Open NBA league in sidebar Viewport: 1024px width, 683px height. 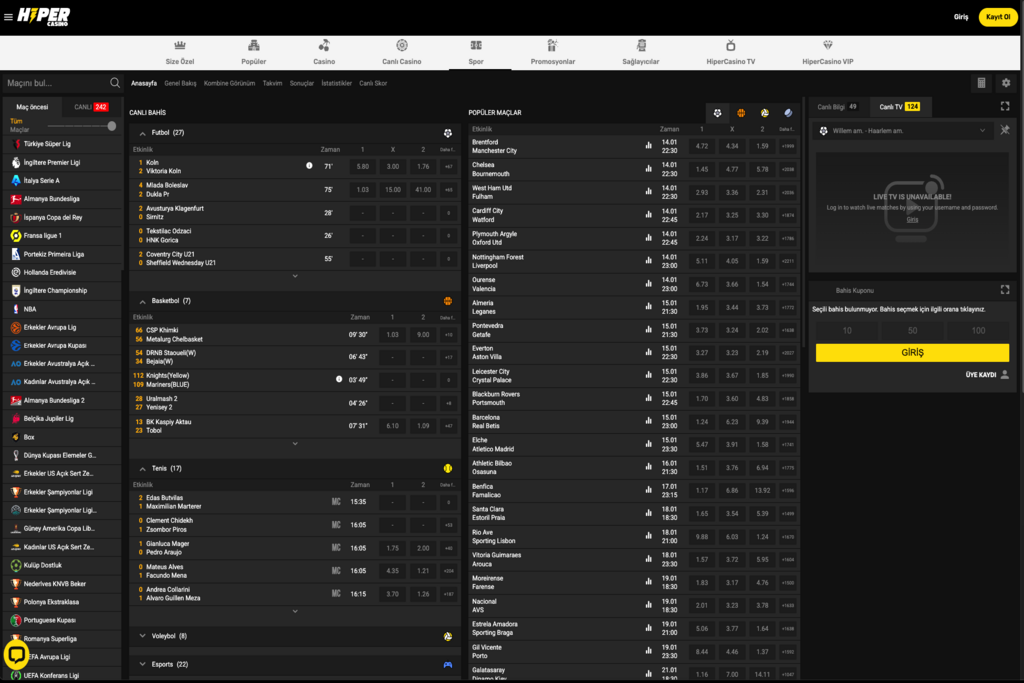click(62, 310)
